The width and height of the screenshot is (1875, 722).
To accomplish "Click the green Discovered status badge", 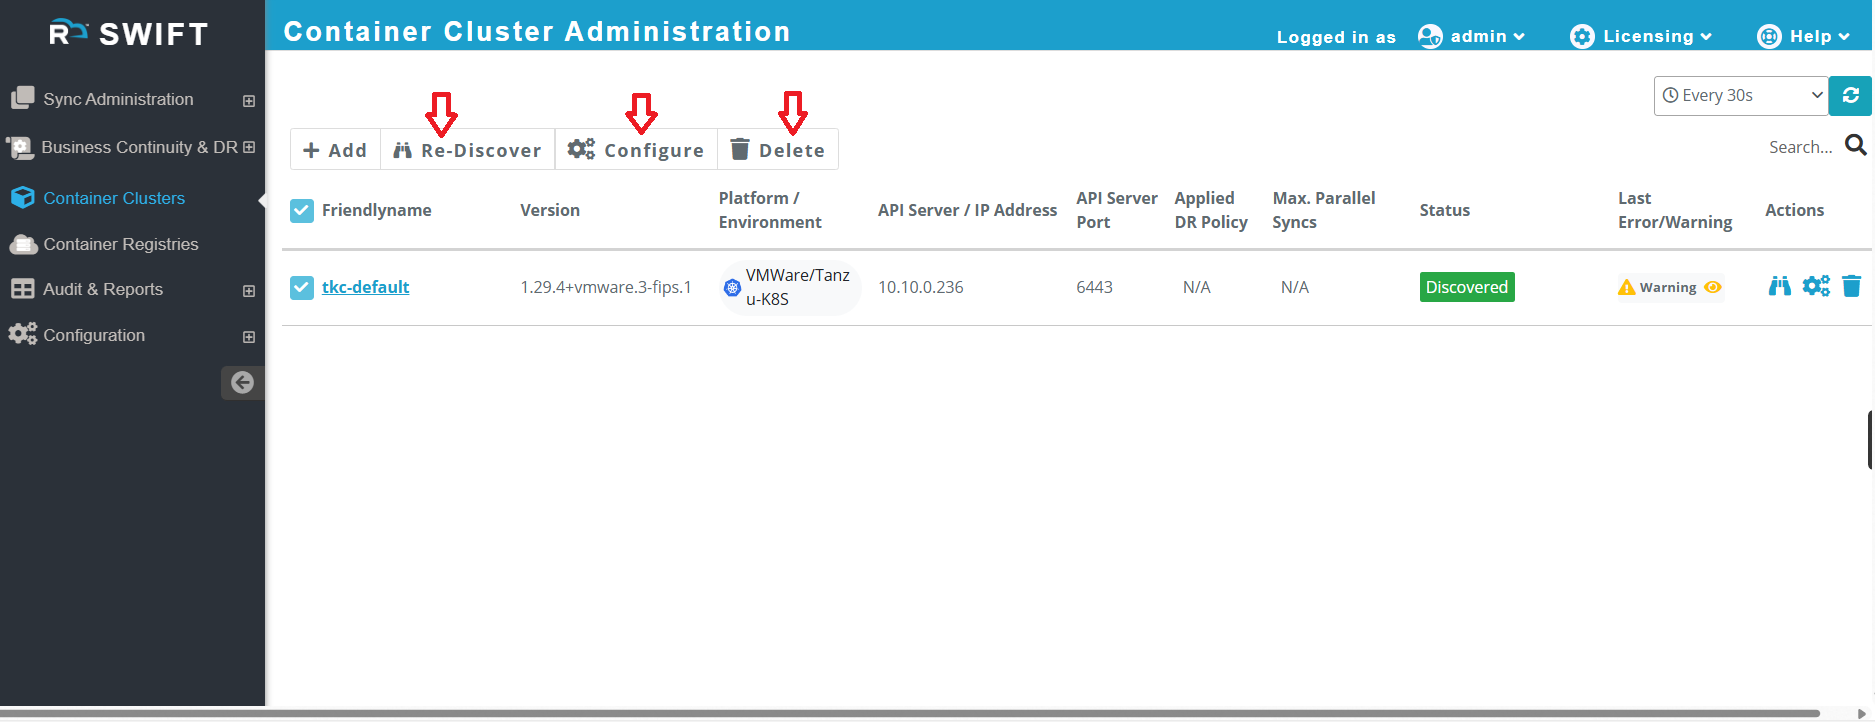I will [x=1467, y=287].
